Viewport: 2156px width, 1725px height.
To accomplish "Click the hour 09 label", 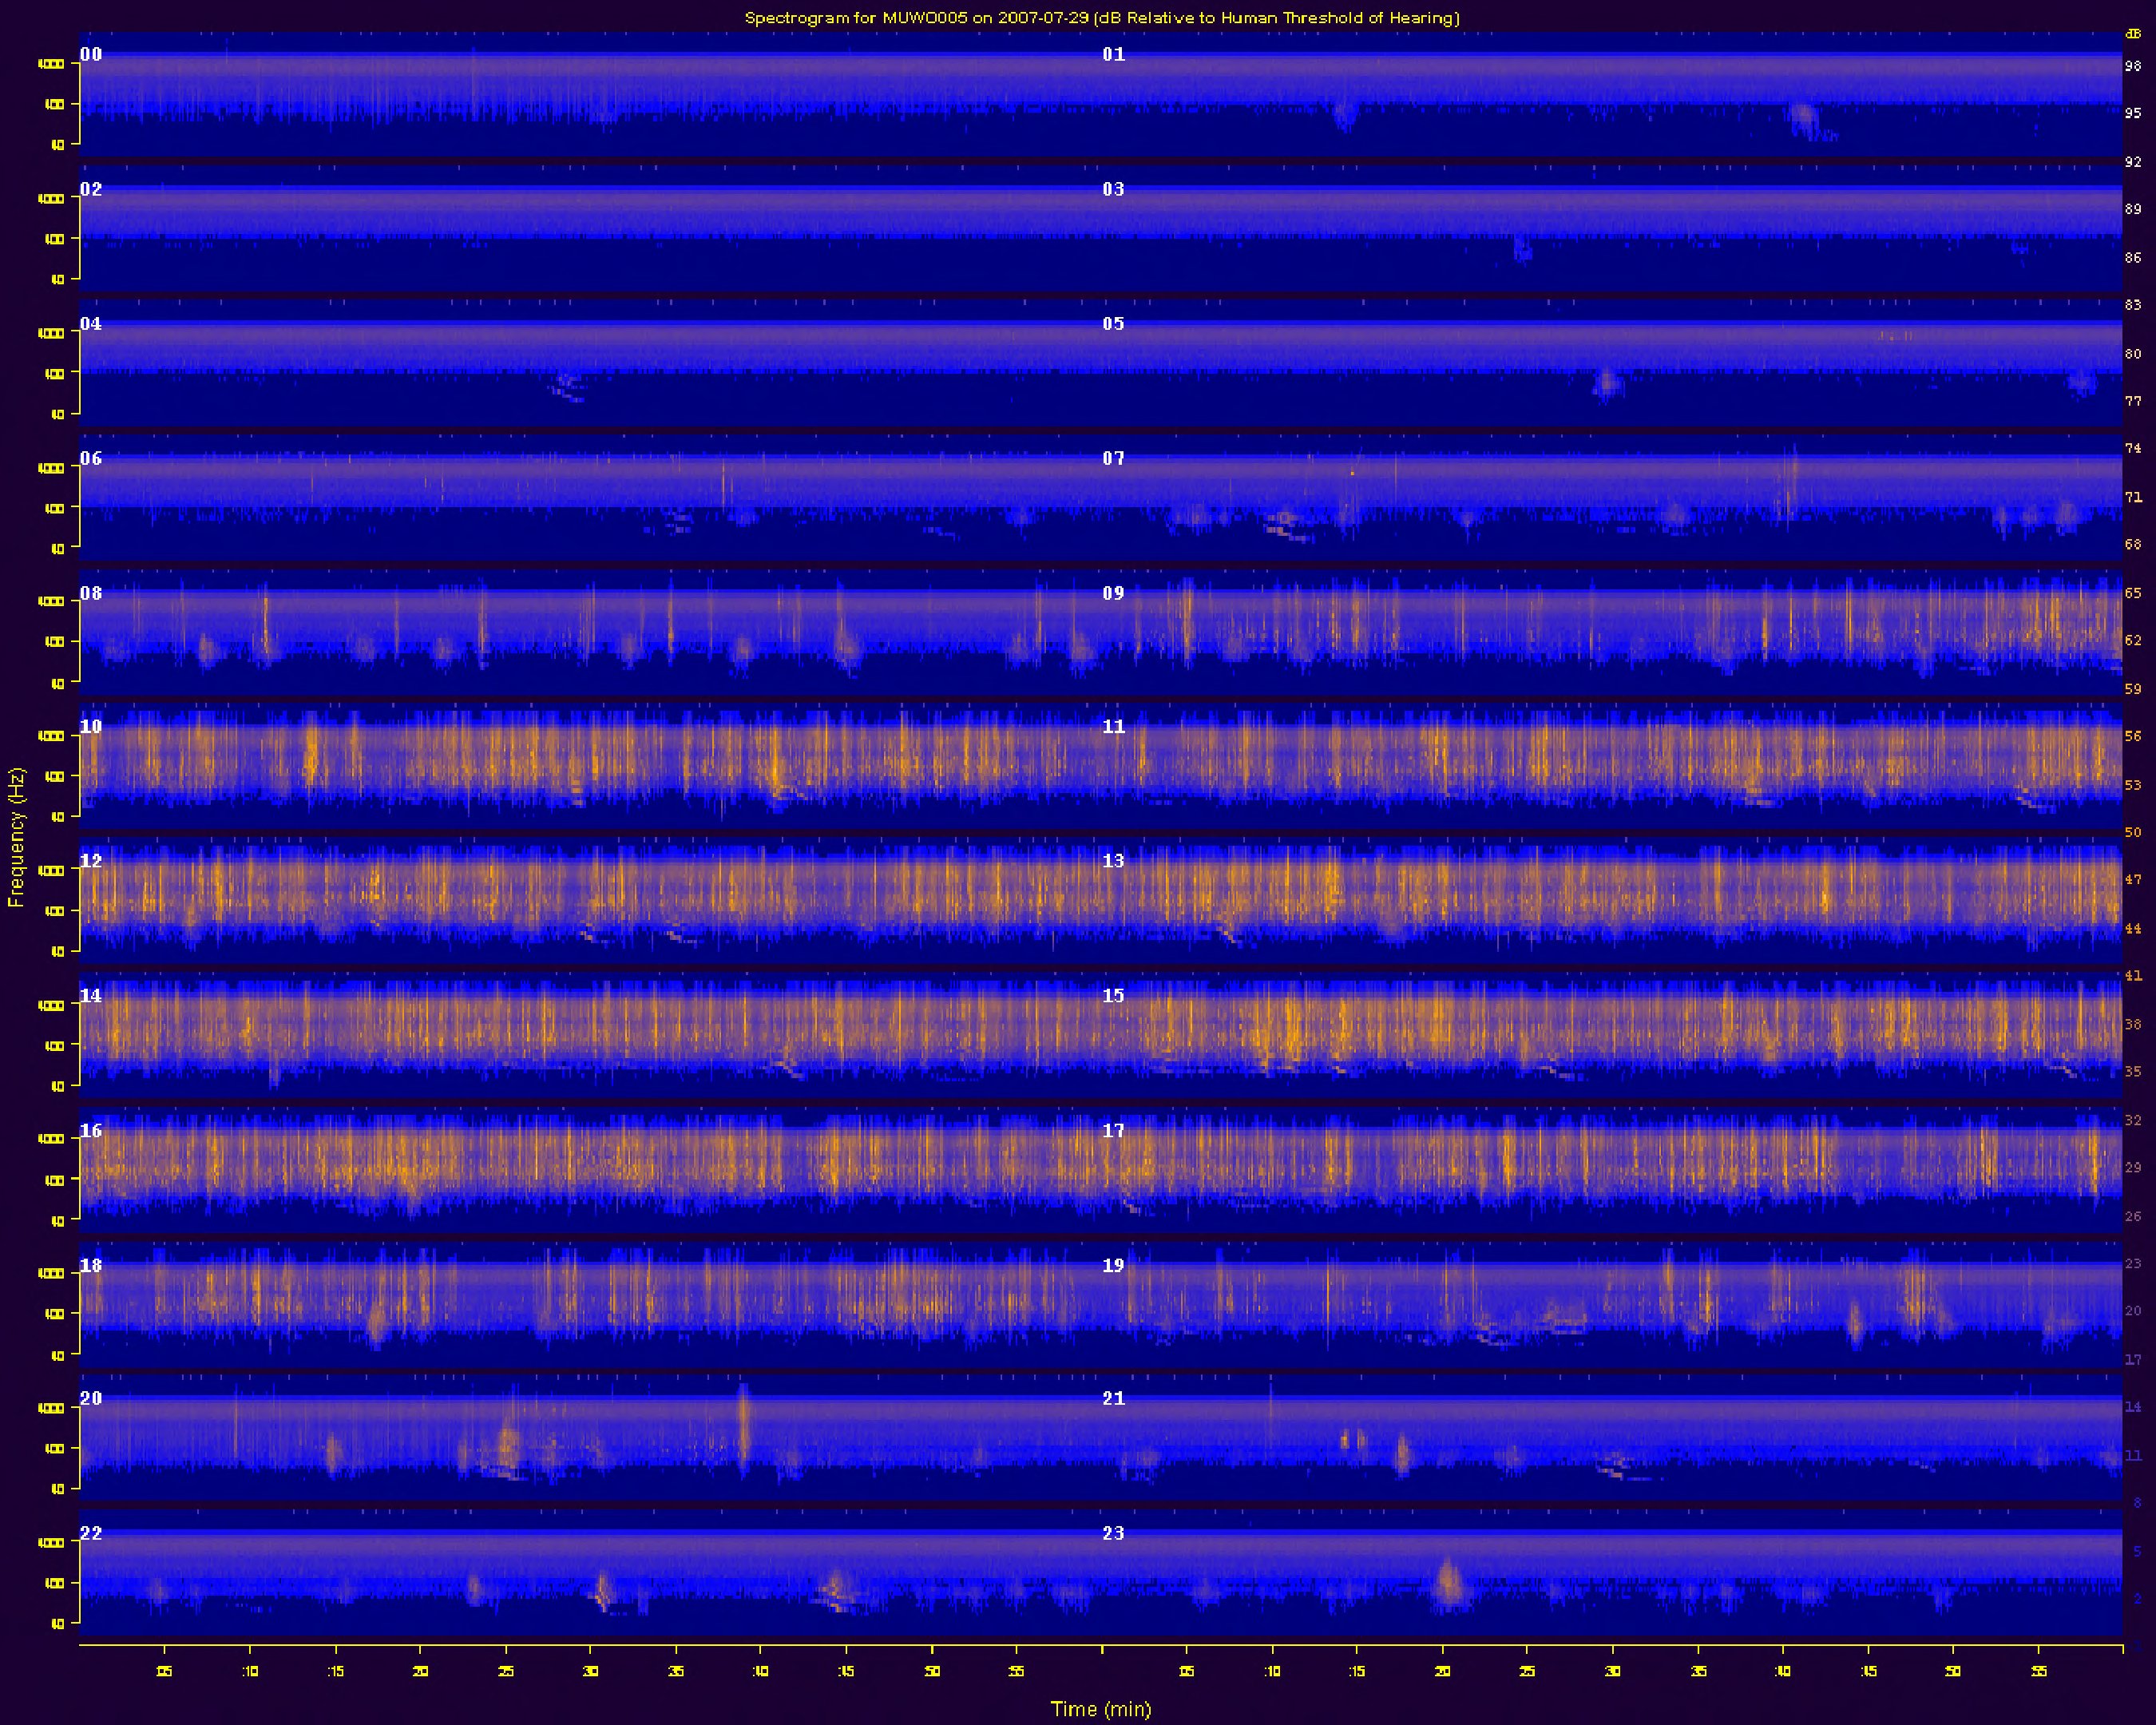I will pos(1113,593).
